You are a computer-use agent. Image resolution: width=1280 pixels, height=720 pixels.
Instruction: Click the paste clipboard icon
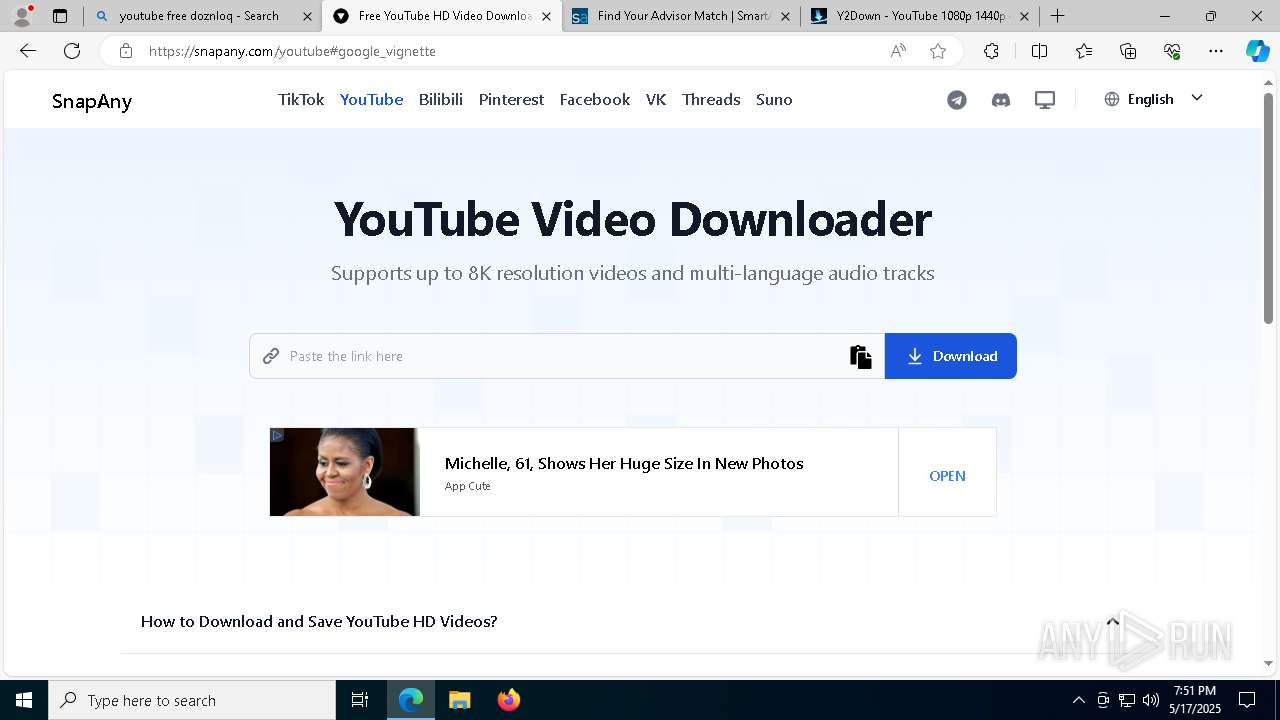(x=861, y=357)
